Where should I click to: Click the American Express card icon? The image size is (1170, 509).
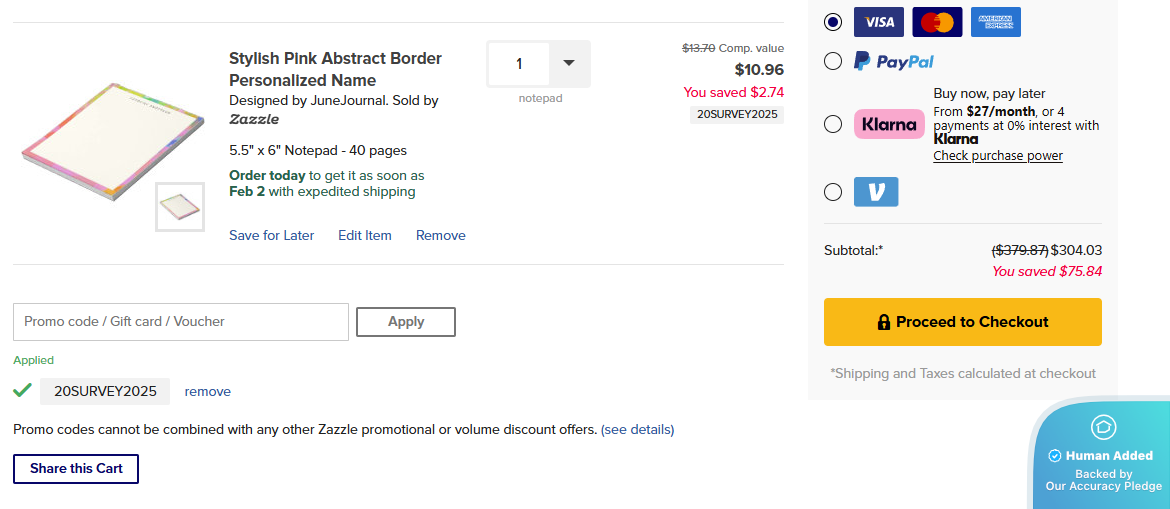(996, 22)
